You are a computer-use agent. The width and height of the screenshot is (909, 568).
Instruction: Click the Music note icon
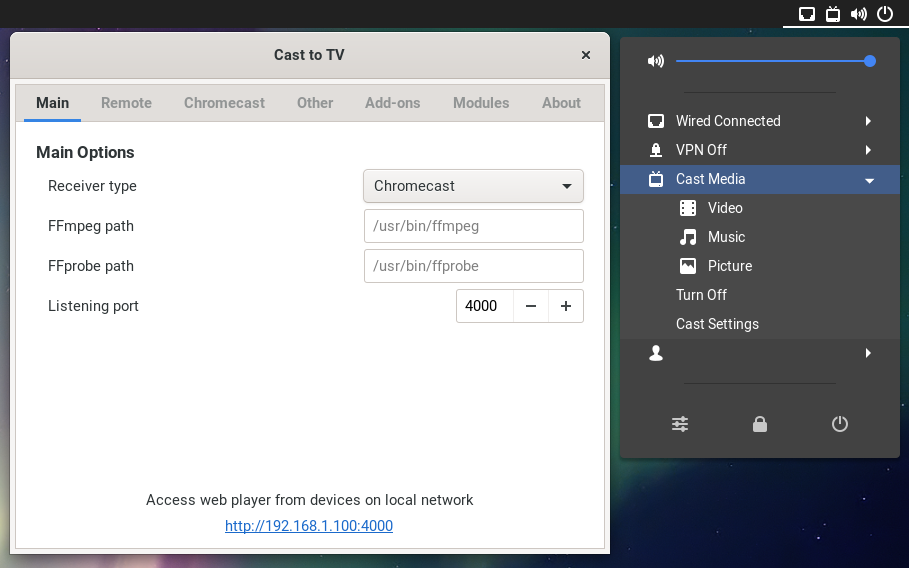pyautogui.click(x=688, y=237)
